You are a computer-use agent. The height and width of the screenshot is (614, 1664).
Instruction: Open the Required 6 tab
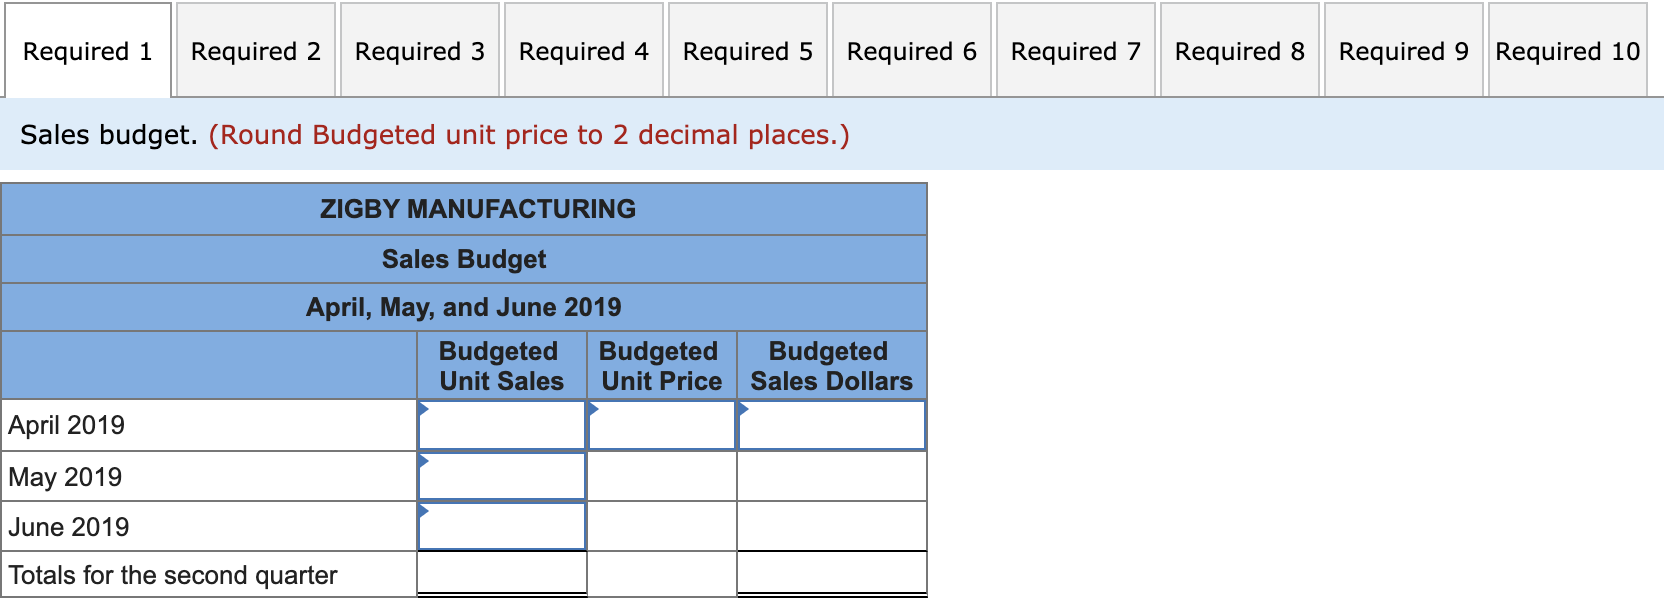pos(912,50)
